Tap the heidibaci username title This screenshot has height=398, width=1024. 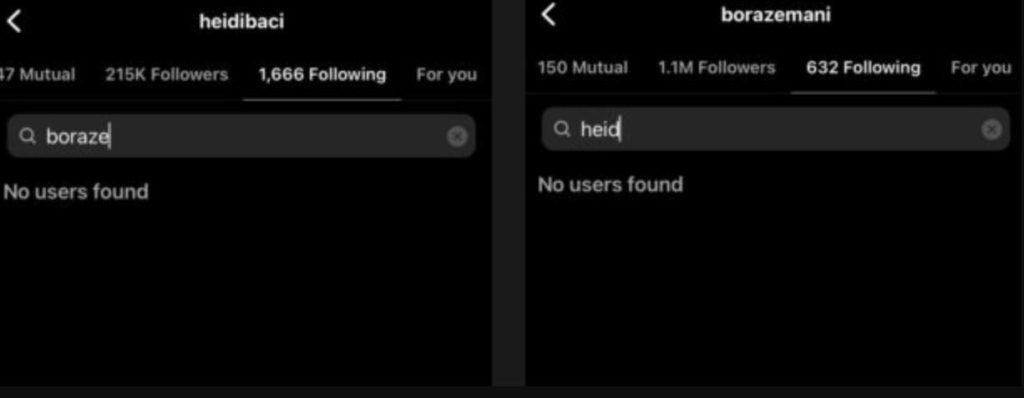point(242,21)
